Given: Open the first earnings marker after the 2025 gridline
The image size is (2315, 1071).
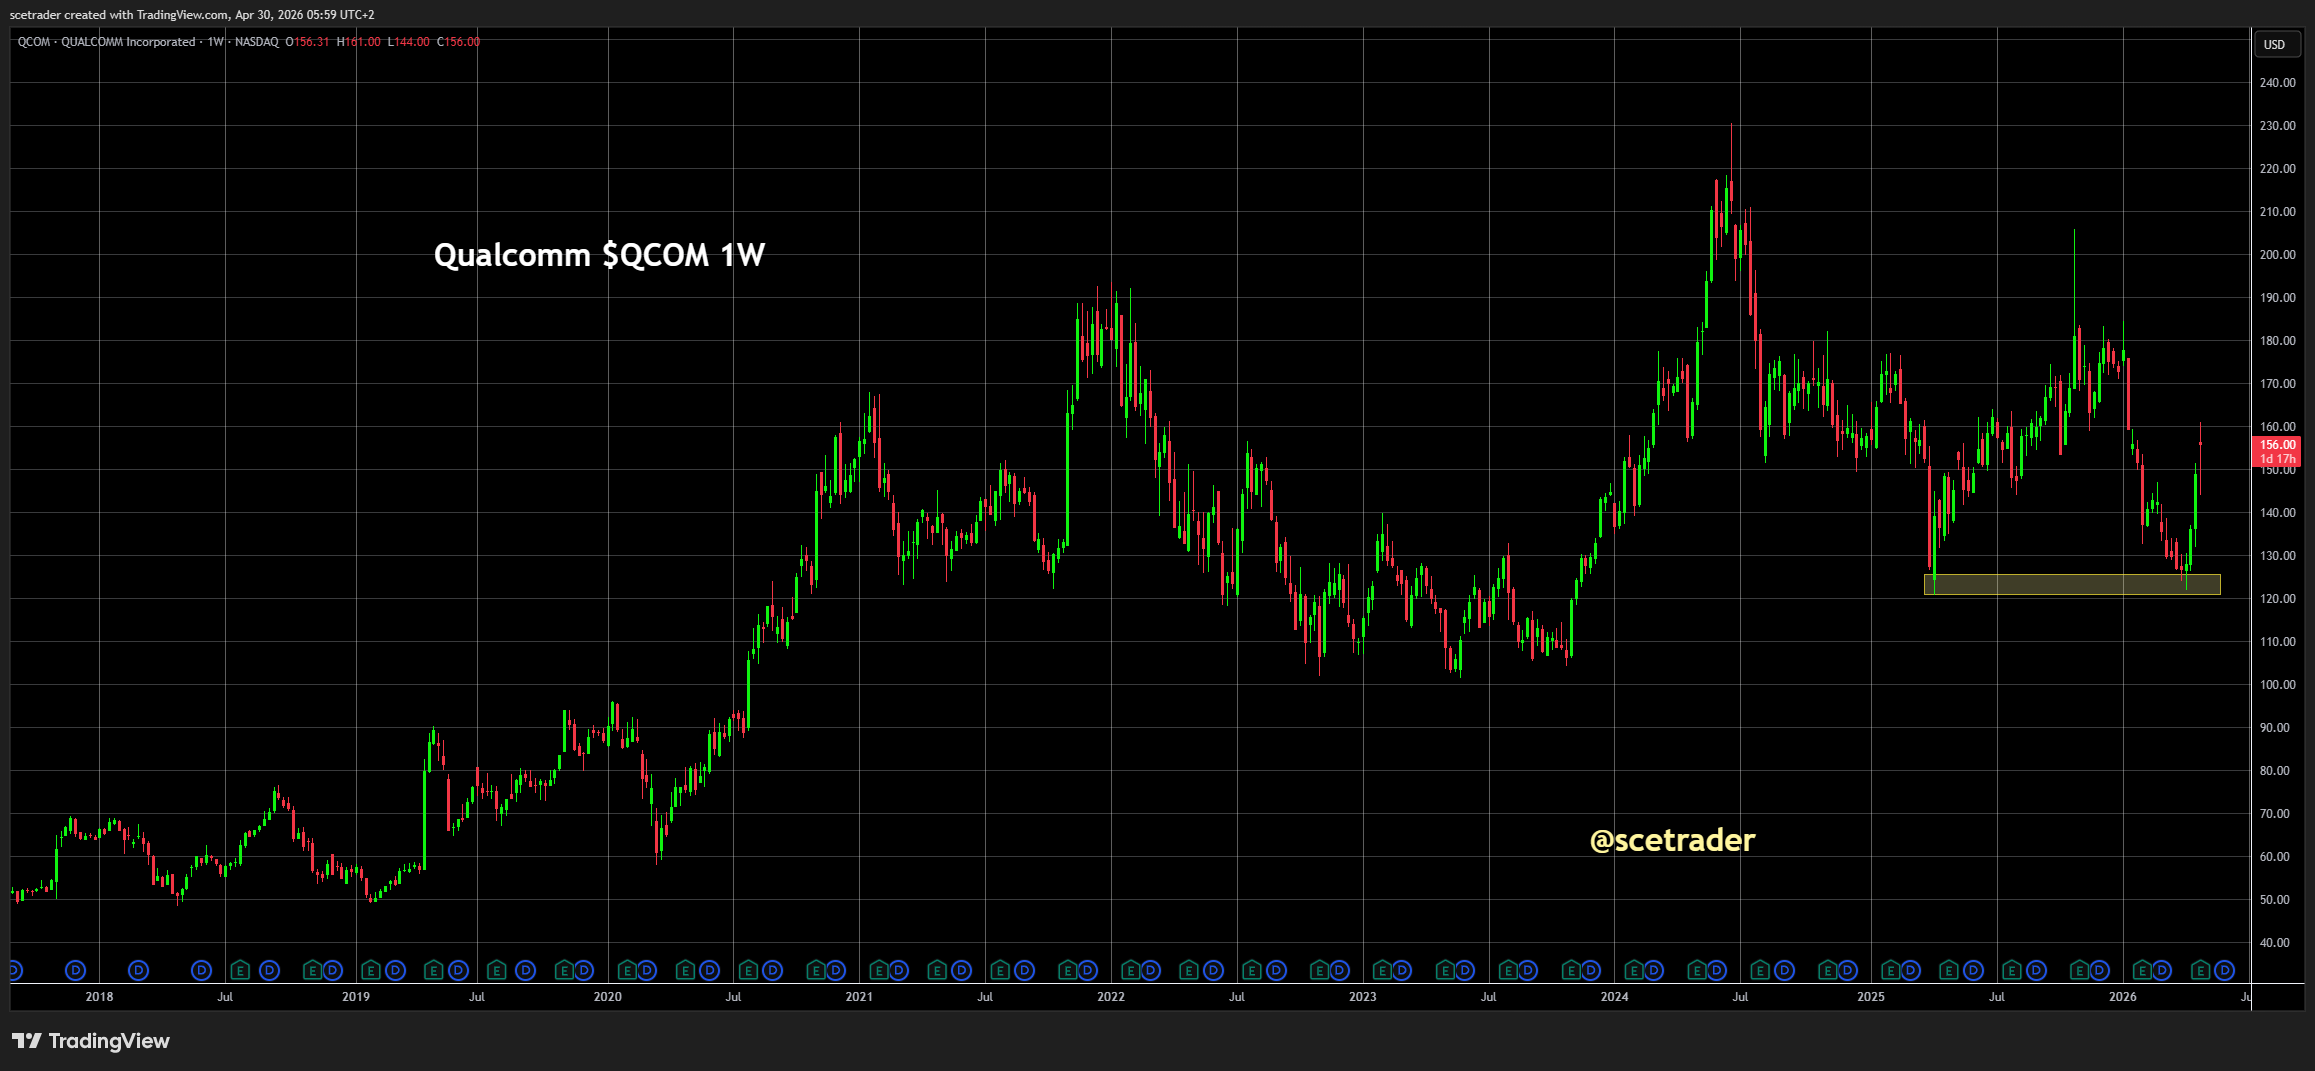Looking at the screenshot, I should tap(1890, 970).
